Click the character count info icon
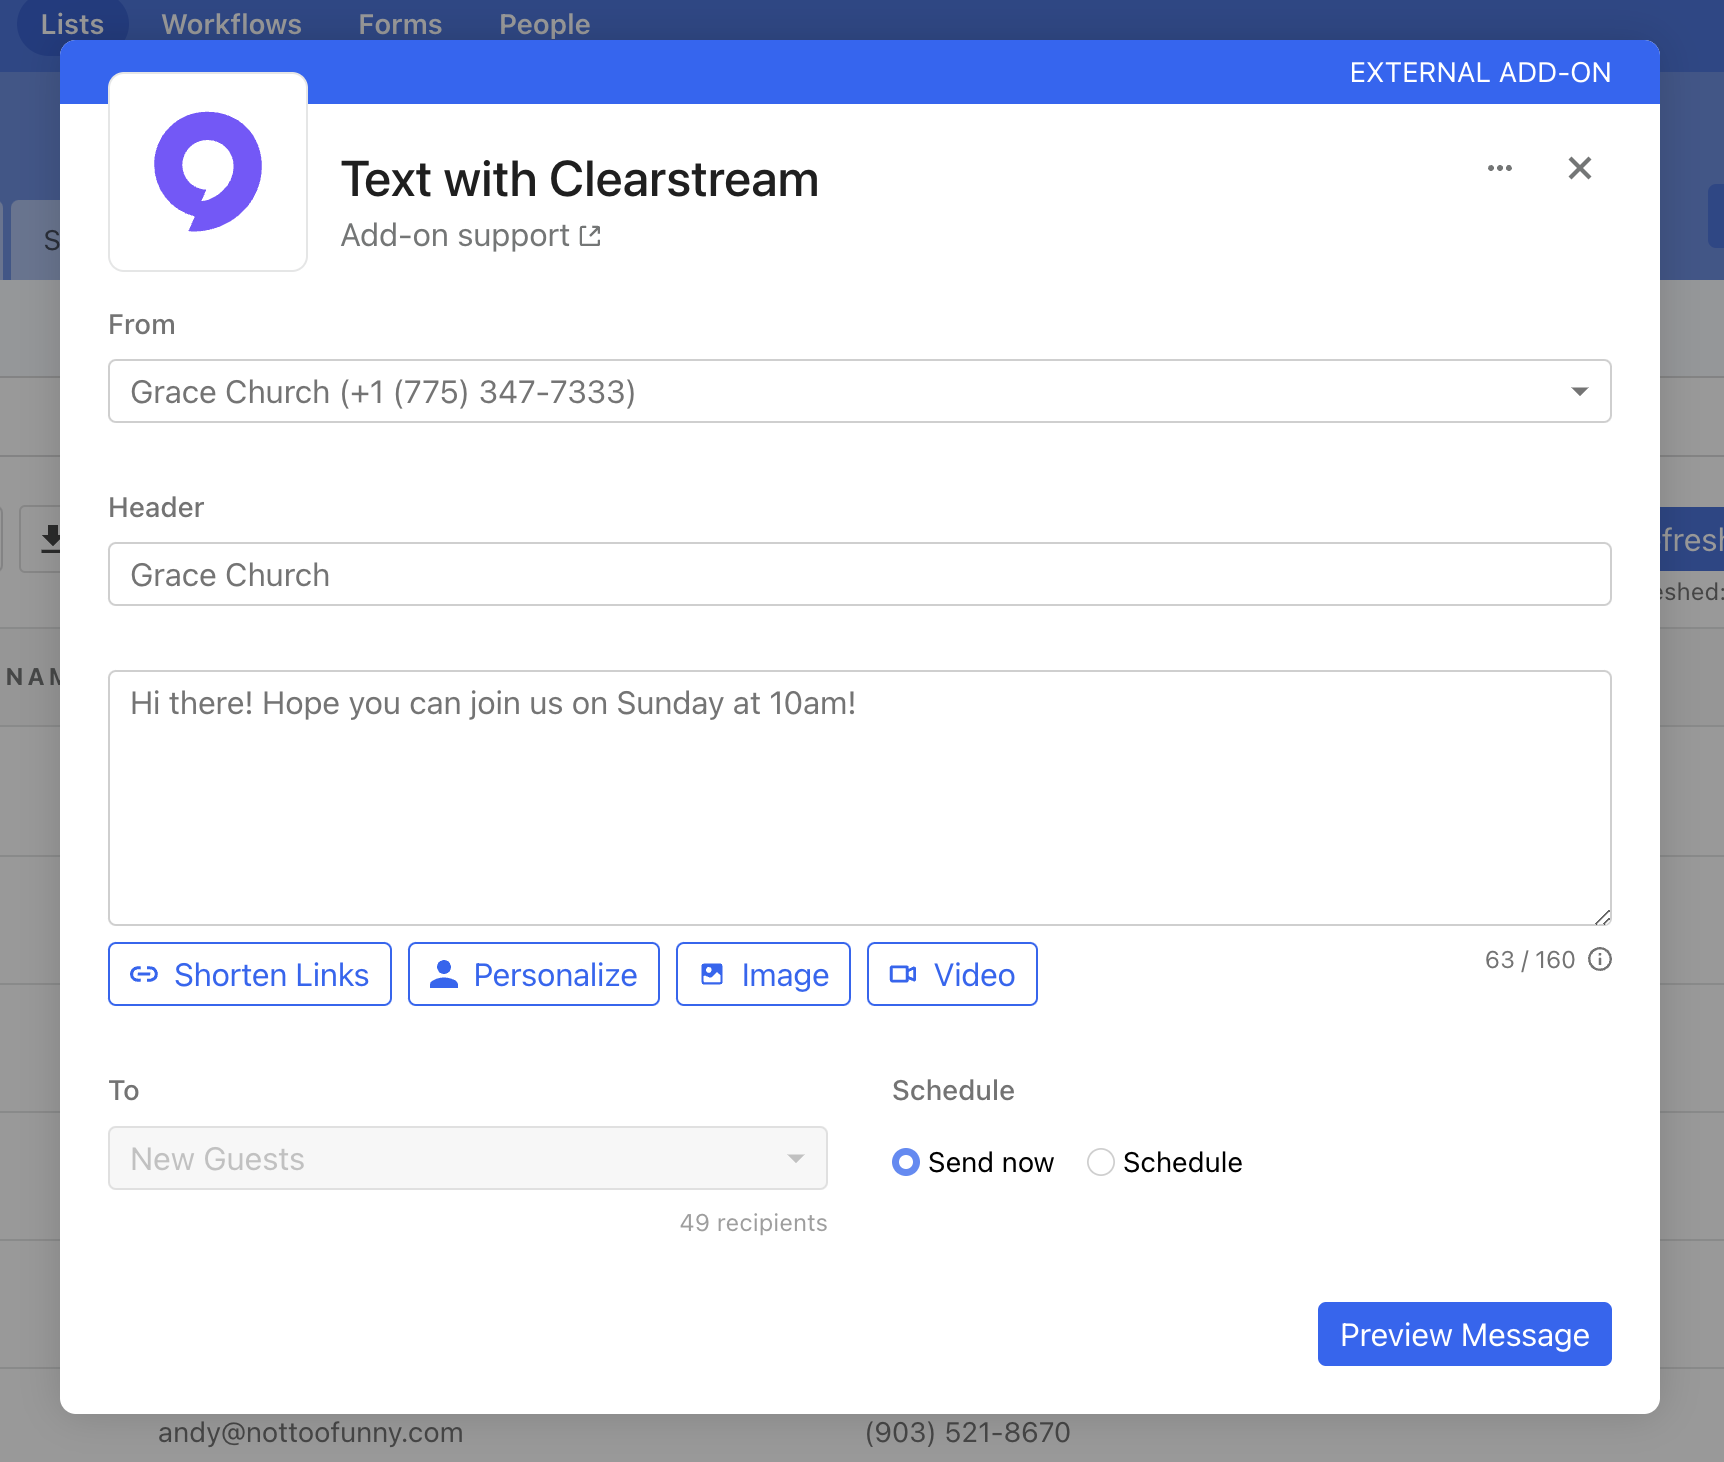 [1600, 960]
